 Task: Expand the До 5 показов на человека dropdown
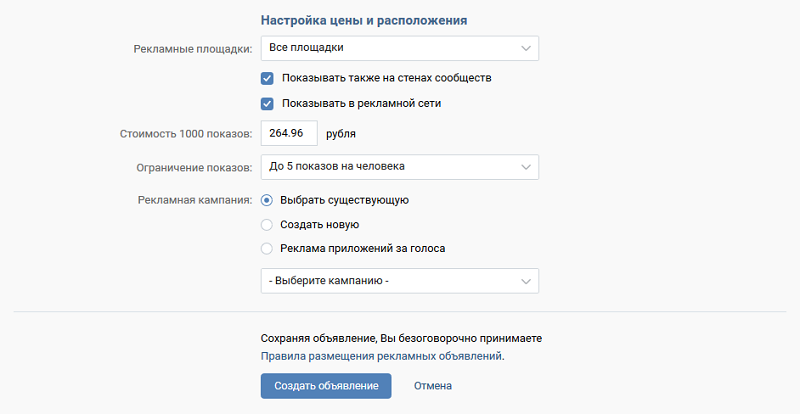tap(398, 167)
